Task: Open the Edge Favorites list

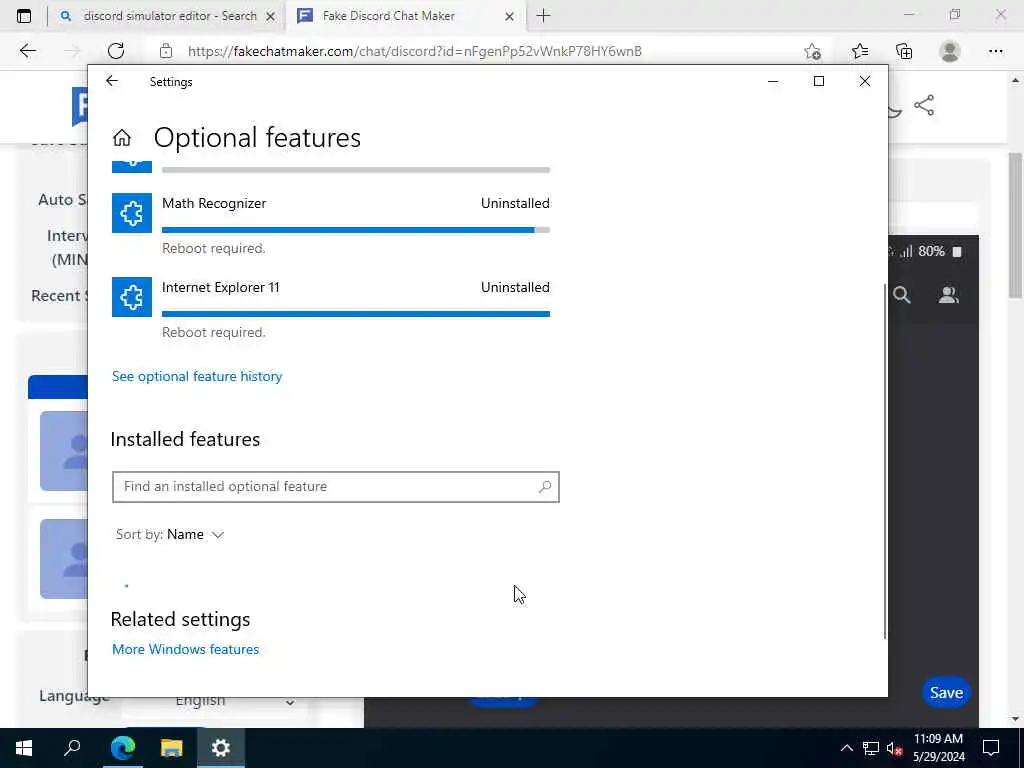Action: (x=860, y=51)
